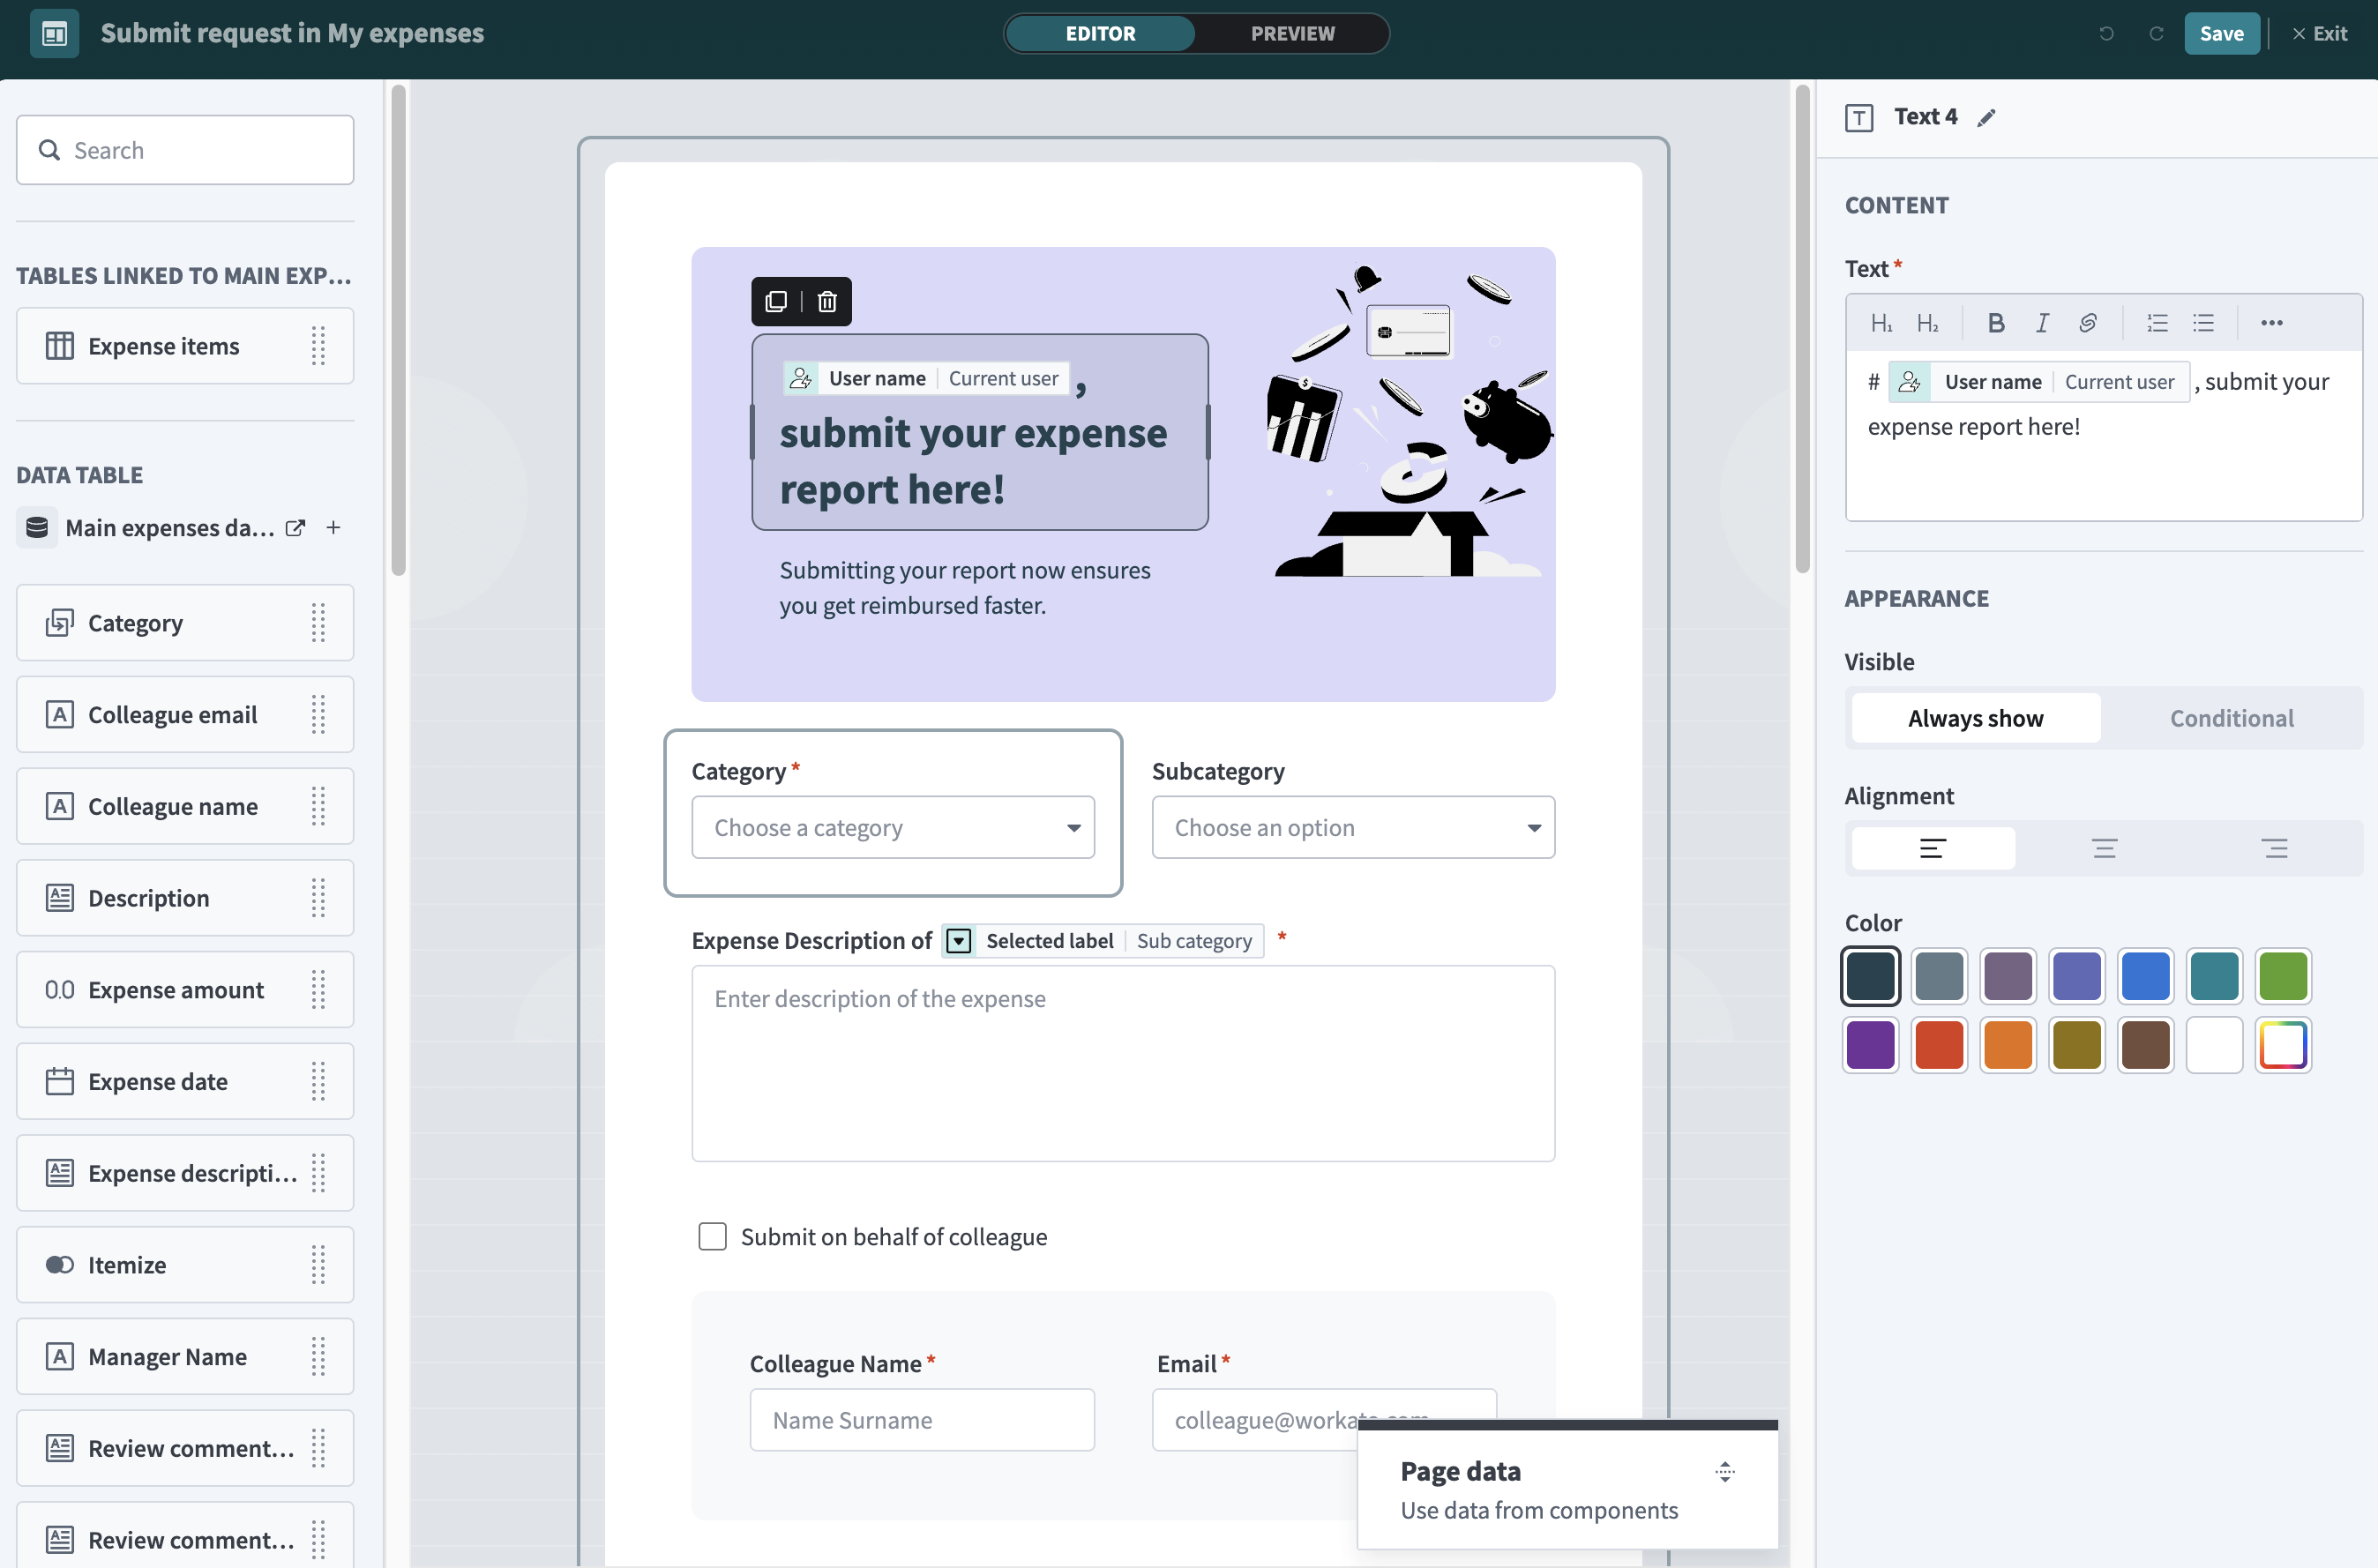Switch to the Preview tab

(1291, 33)
